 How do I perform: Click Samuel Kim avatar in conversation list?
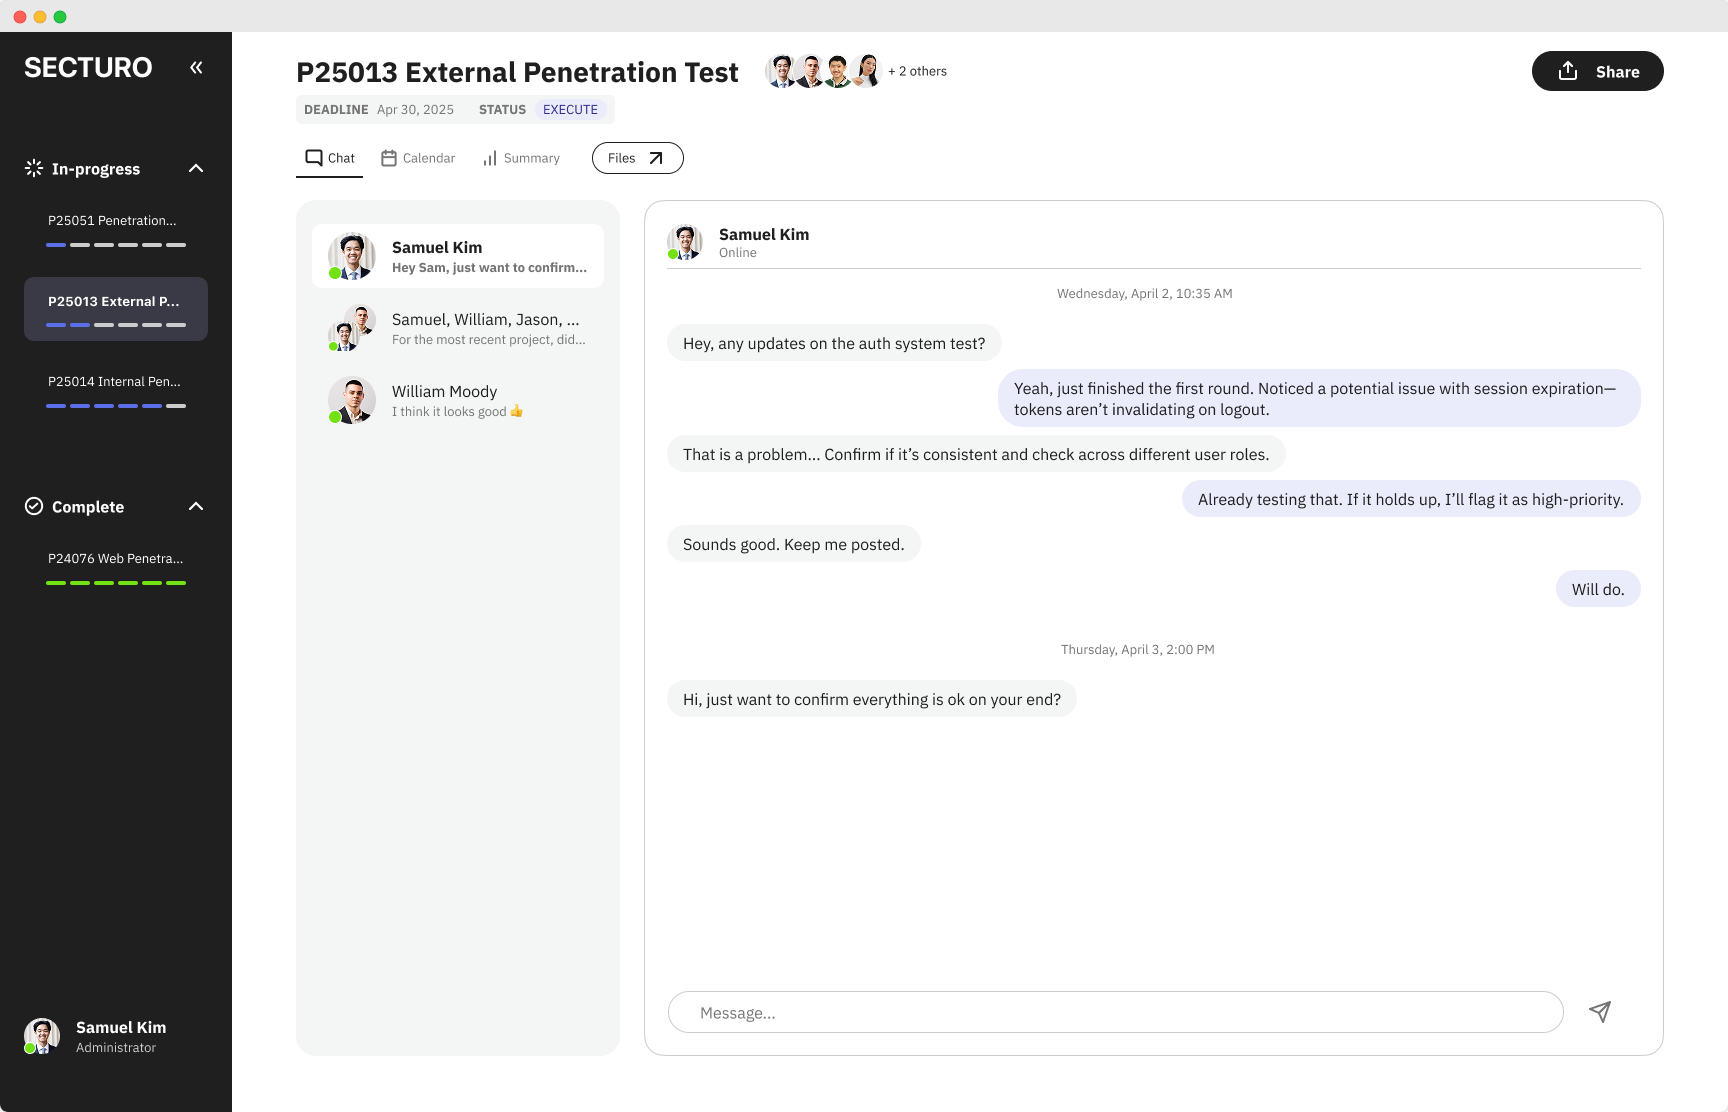point(352,256)
